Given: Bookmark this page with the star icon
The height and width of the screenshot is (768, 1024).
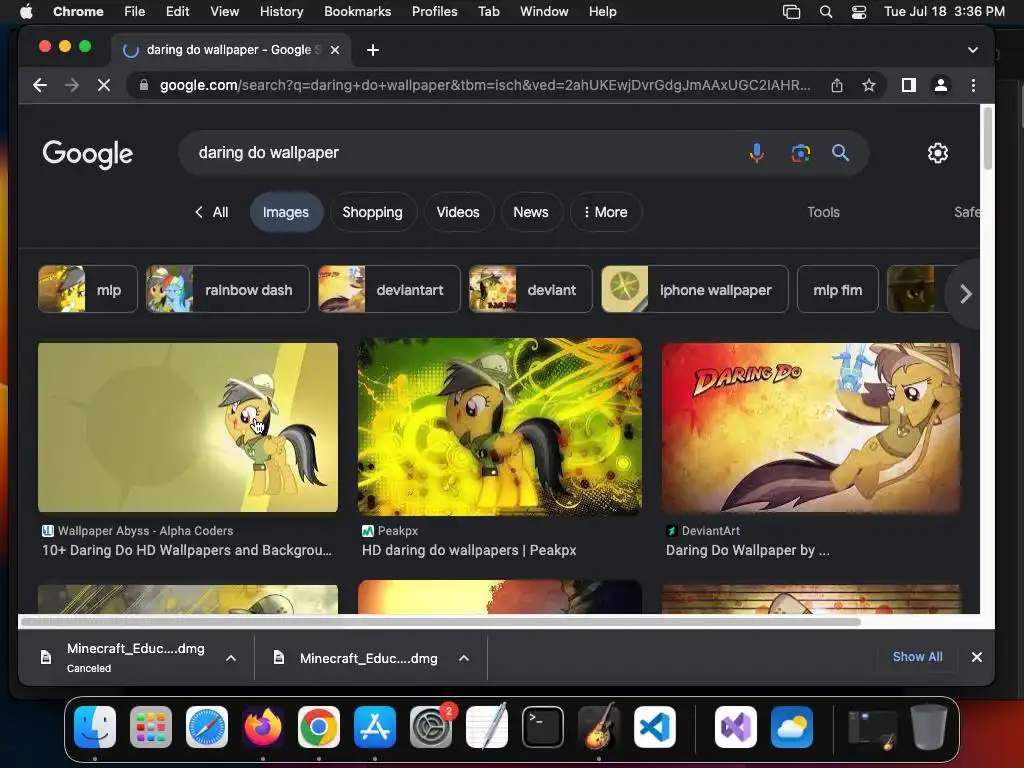Looking at the screenshot, I should point(869,85).
